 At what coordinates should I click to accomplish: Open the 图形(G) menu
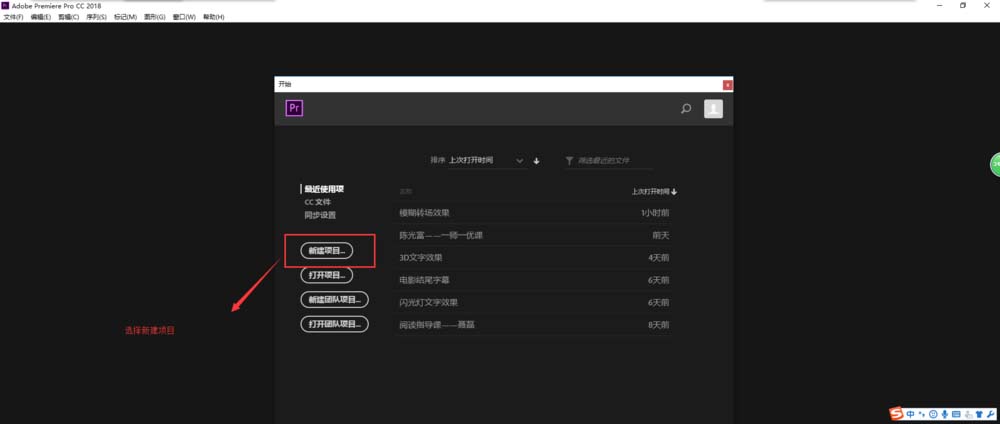coord(154,17)
